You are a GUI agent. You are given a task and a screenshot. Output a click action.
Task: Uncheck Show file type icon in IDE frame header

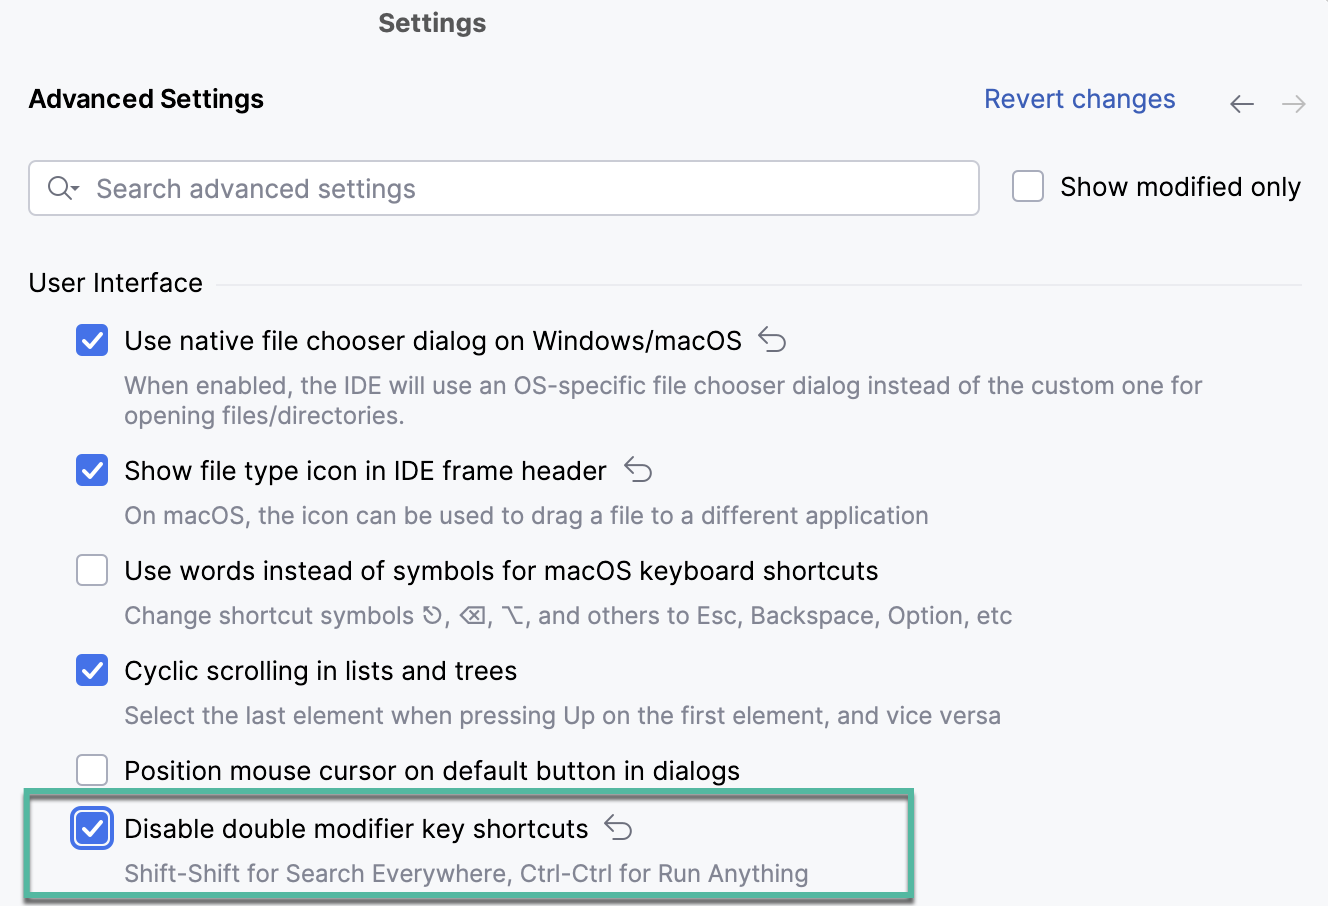(91, 470)
